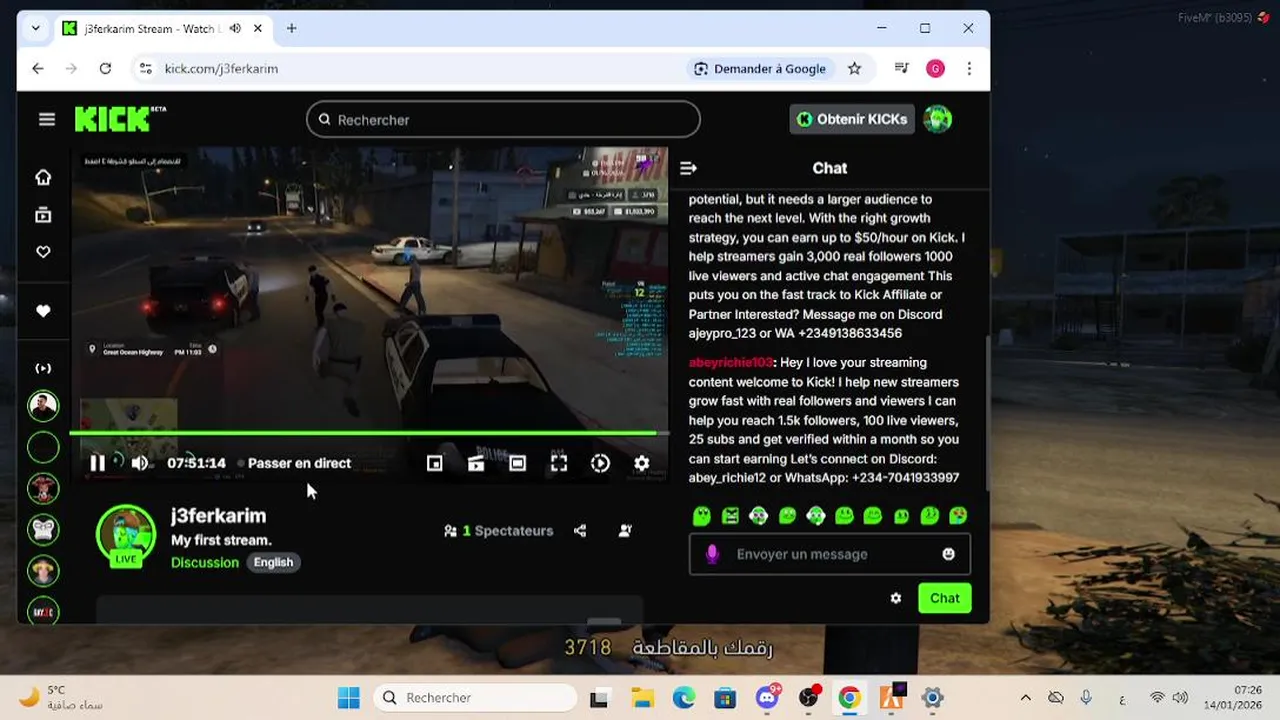
Task: Click the chat panel scrollbar
Action: [987, 410]
